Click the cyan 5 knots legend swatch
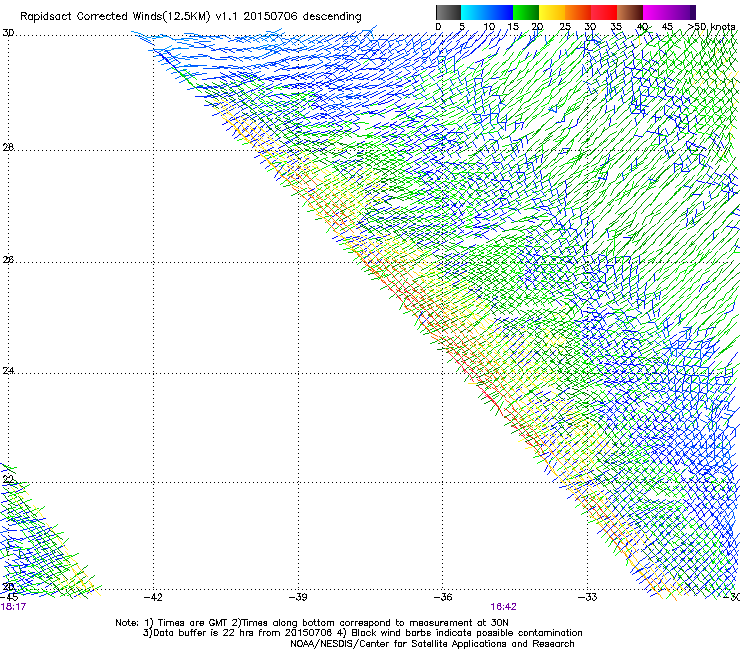The image size is (740, 650). 474,12
